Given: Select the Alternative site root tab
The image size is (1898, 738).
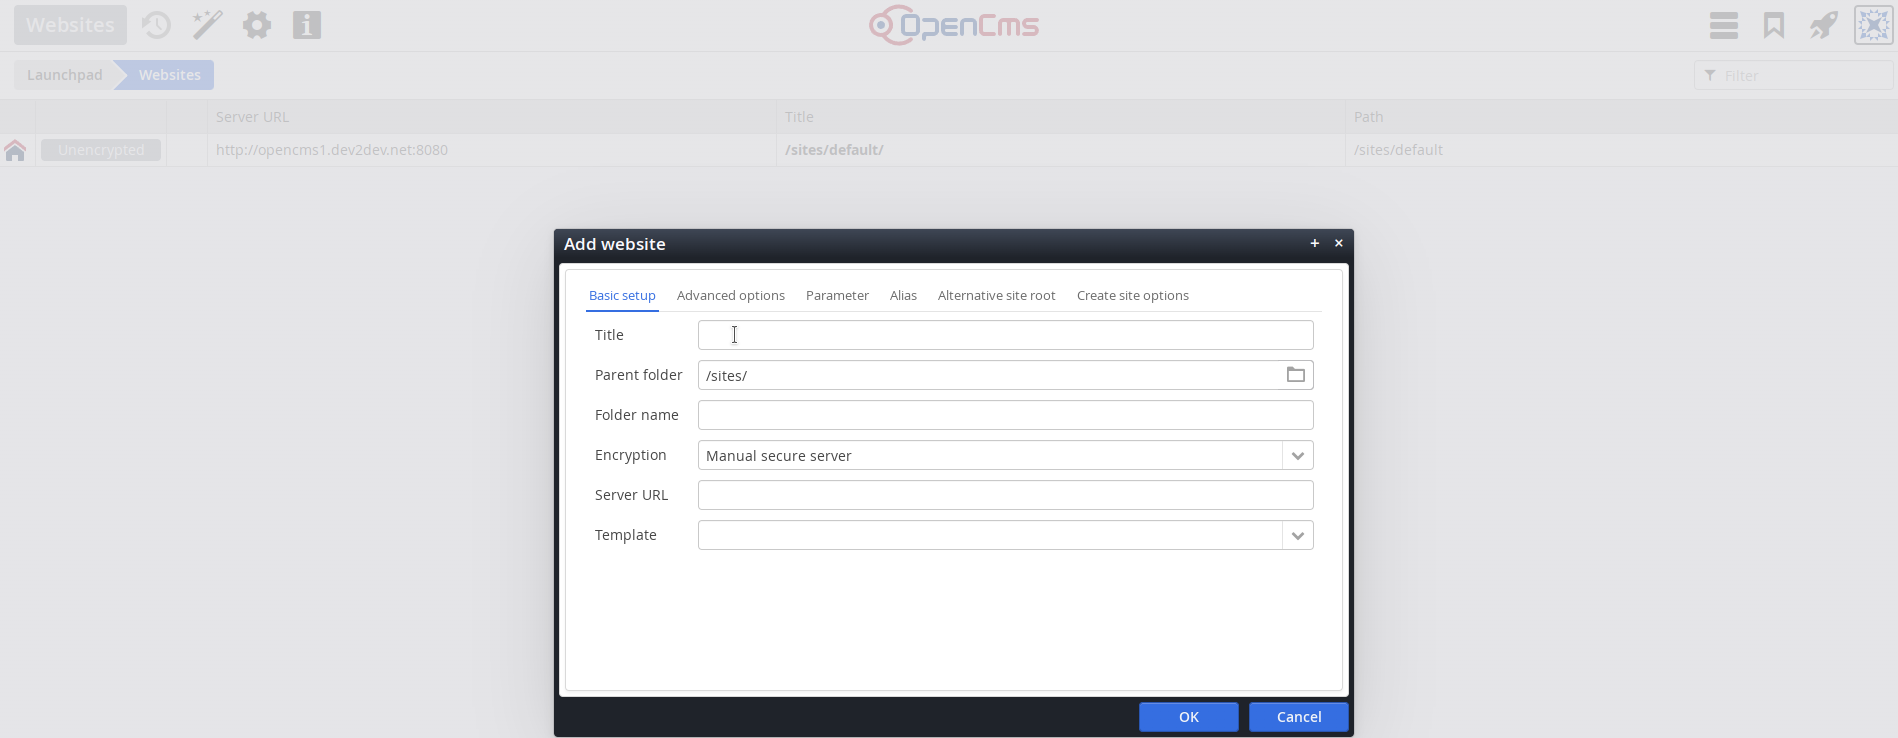Looking at the screenshot, I should (x=996, y=296).
